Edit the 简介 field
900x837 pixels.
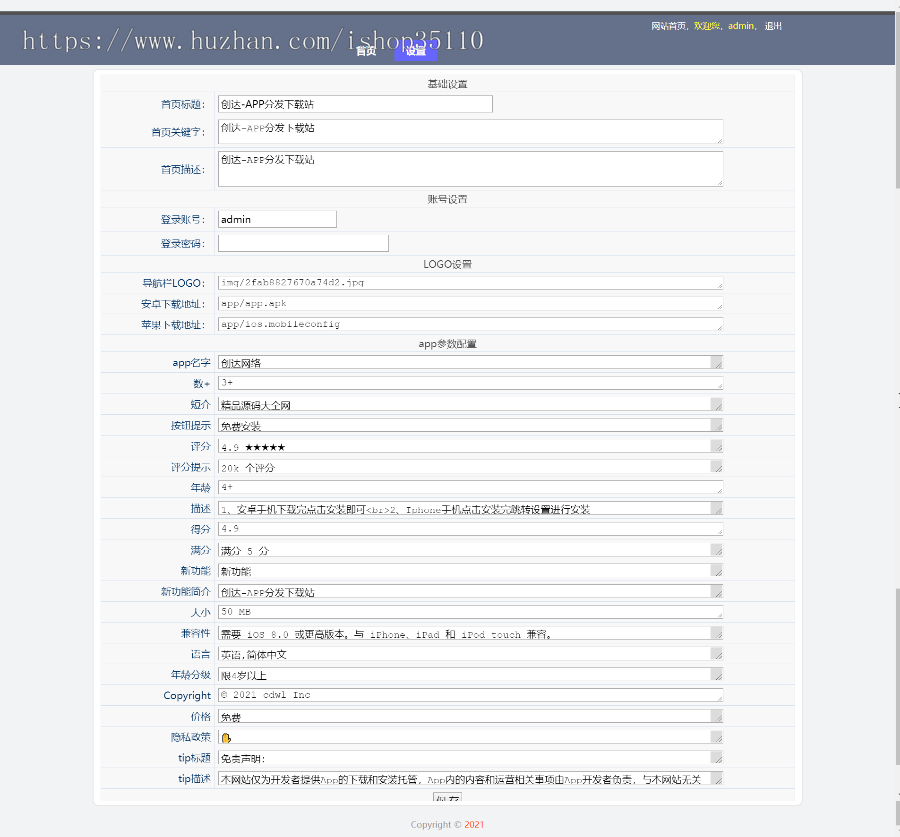tap(470, 404)
